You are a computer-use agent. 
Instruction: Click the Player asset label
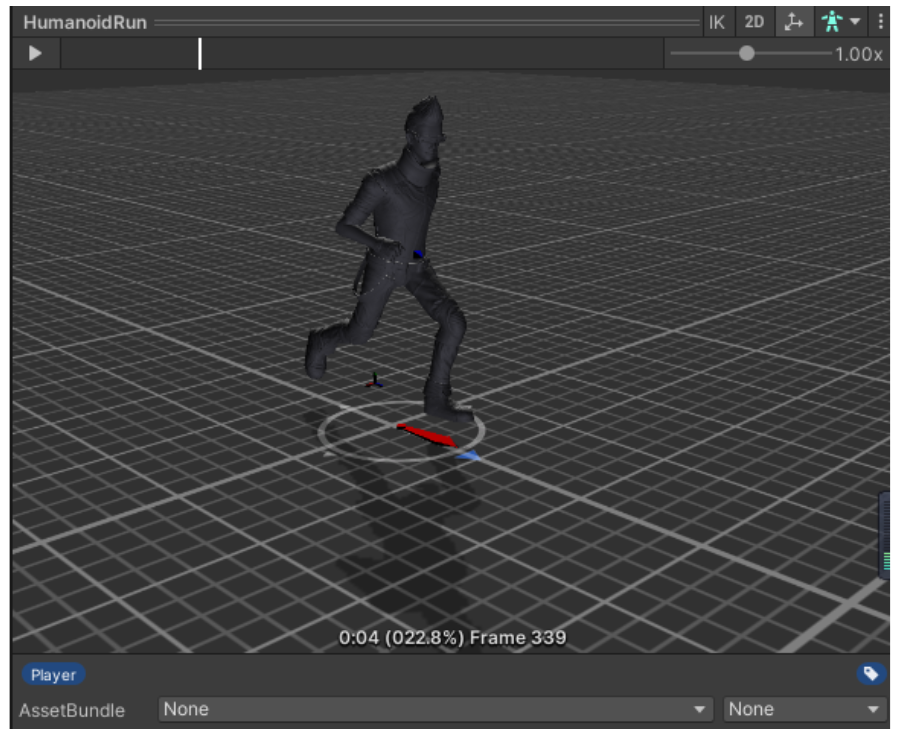tap(53, 675)
